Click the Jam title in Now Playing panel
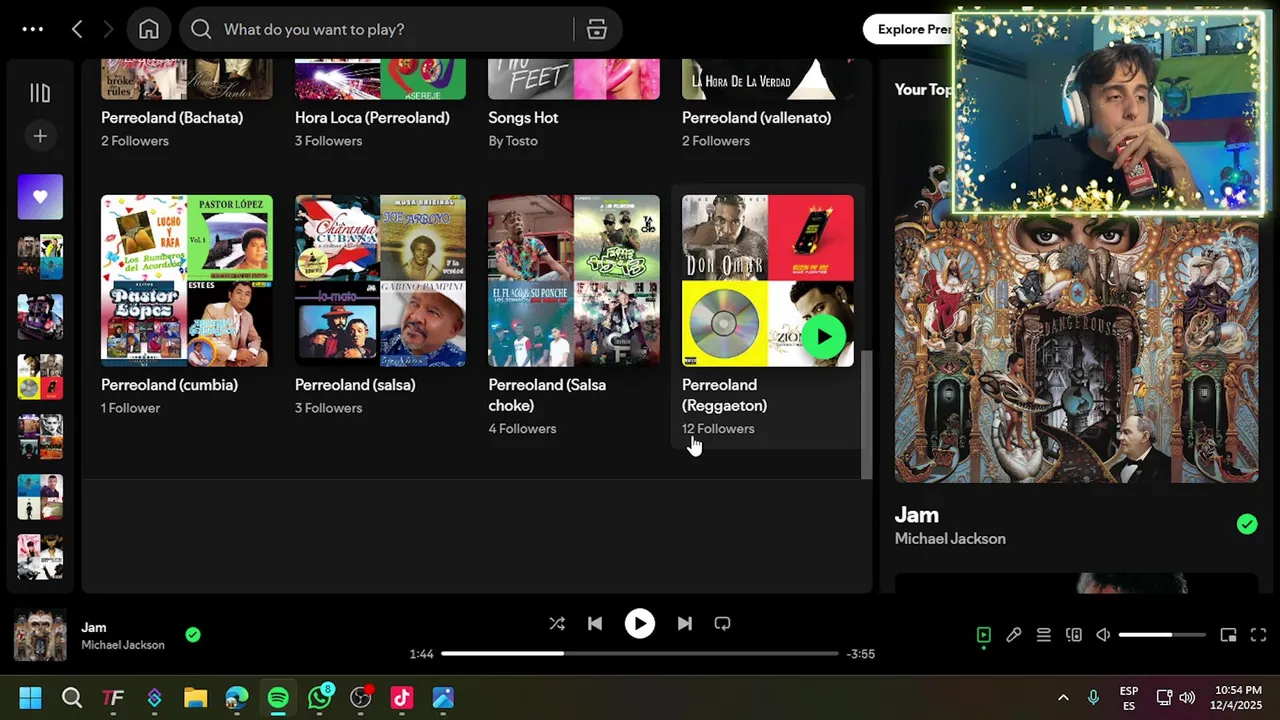 point(917,515)
